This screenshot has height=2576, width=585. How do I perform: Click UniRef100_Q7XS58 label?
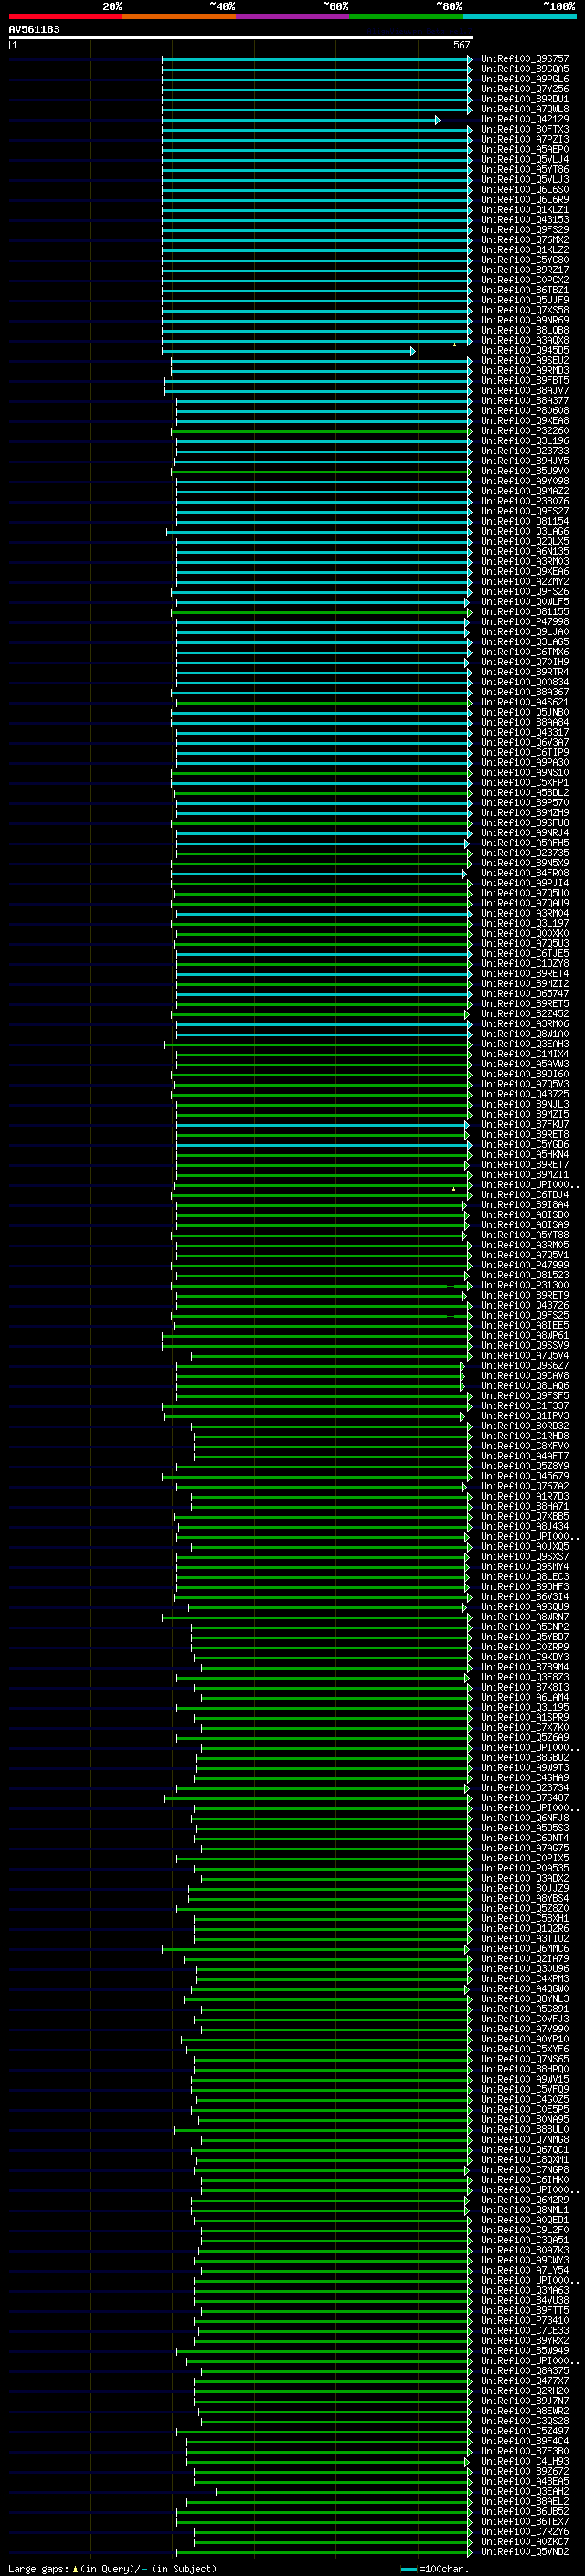tap(524, 310)
